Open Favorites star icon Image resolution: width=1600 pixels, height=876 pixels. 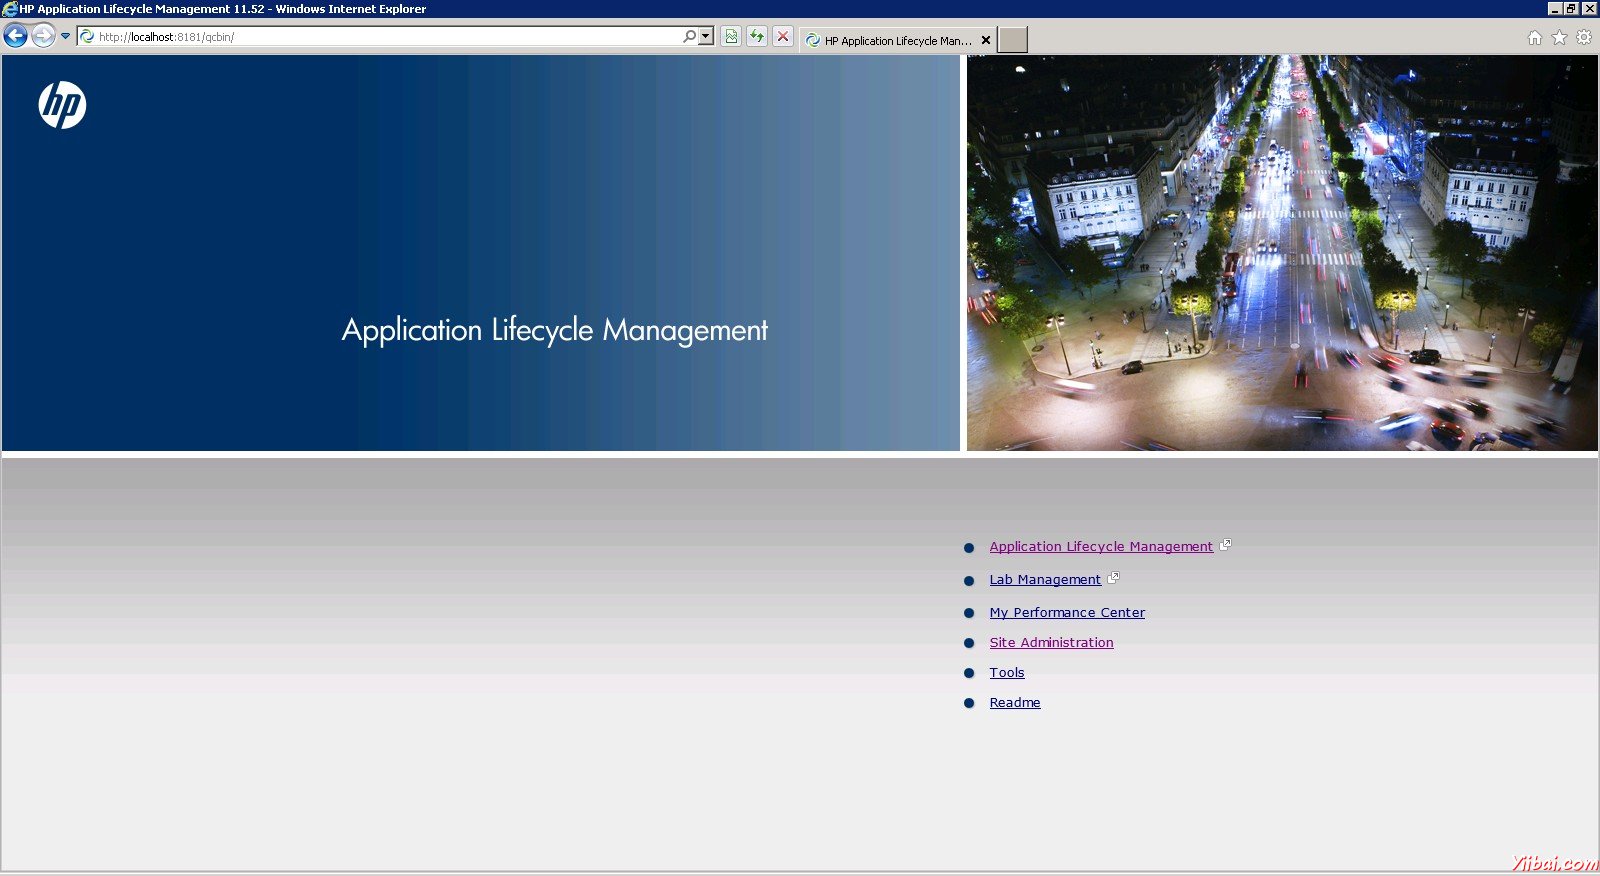pyautogui.click(x=1559, y=38)
